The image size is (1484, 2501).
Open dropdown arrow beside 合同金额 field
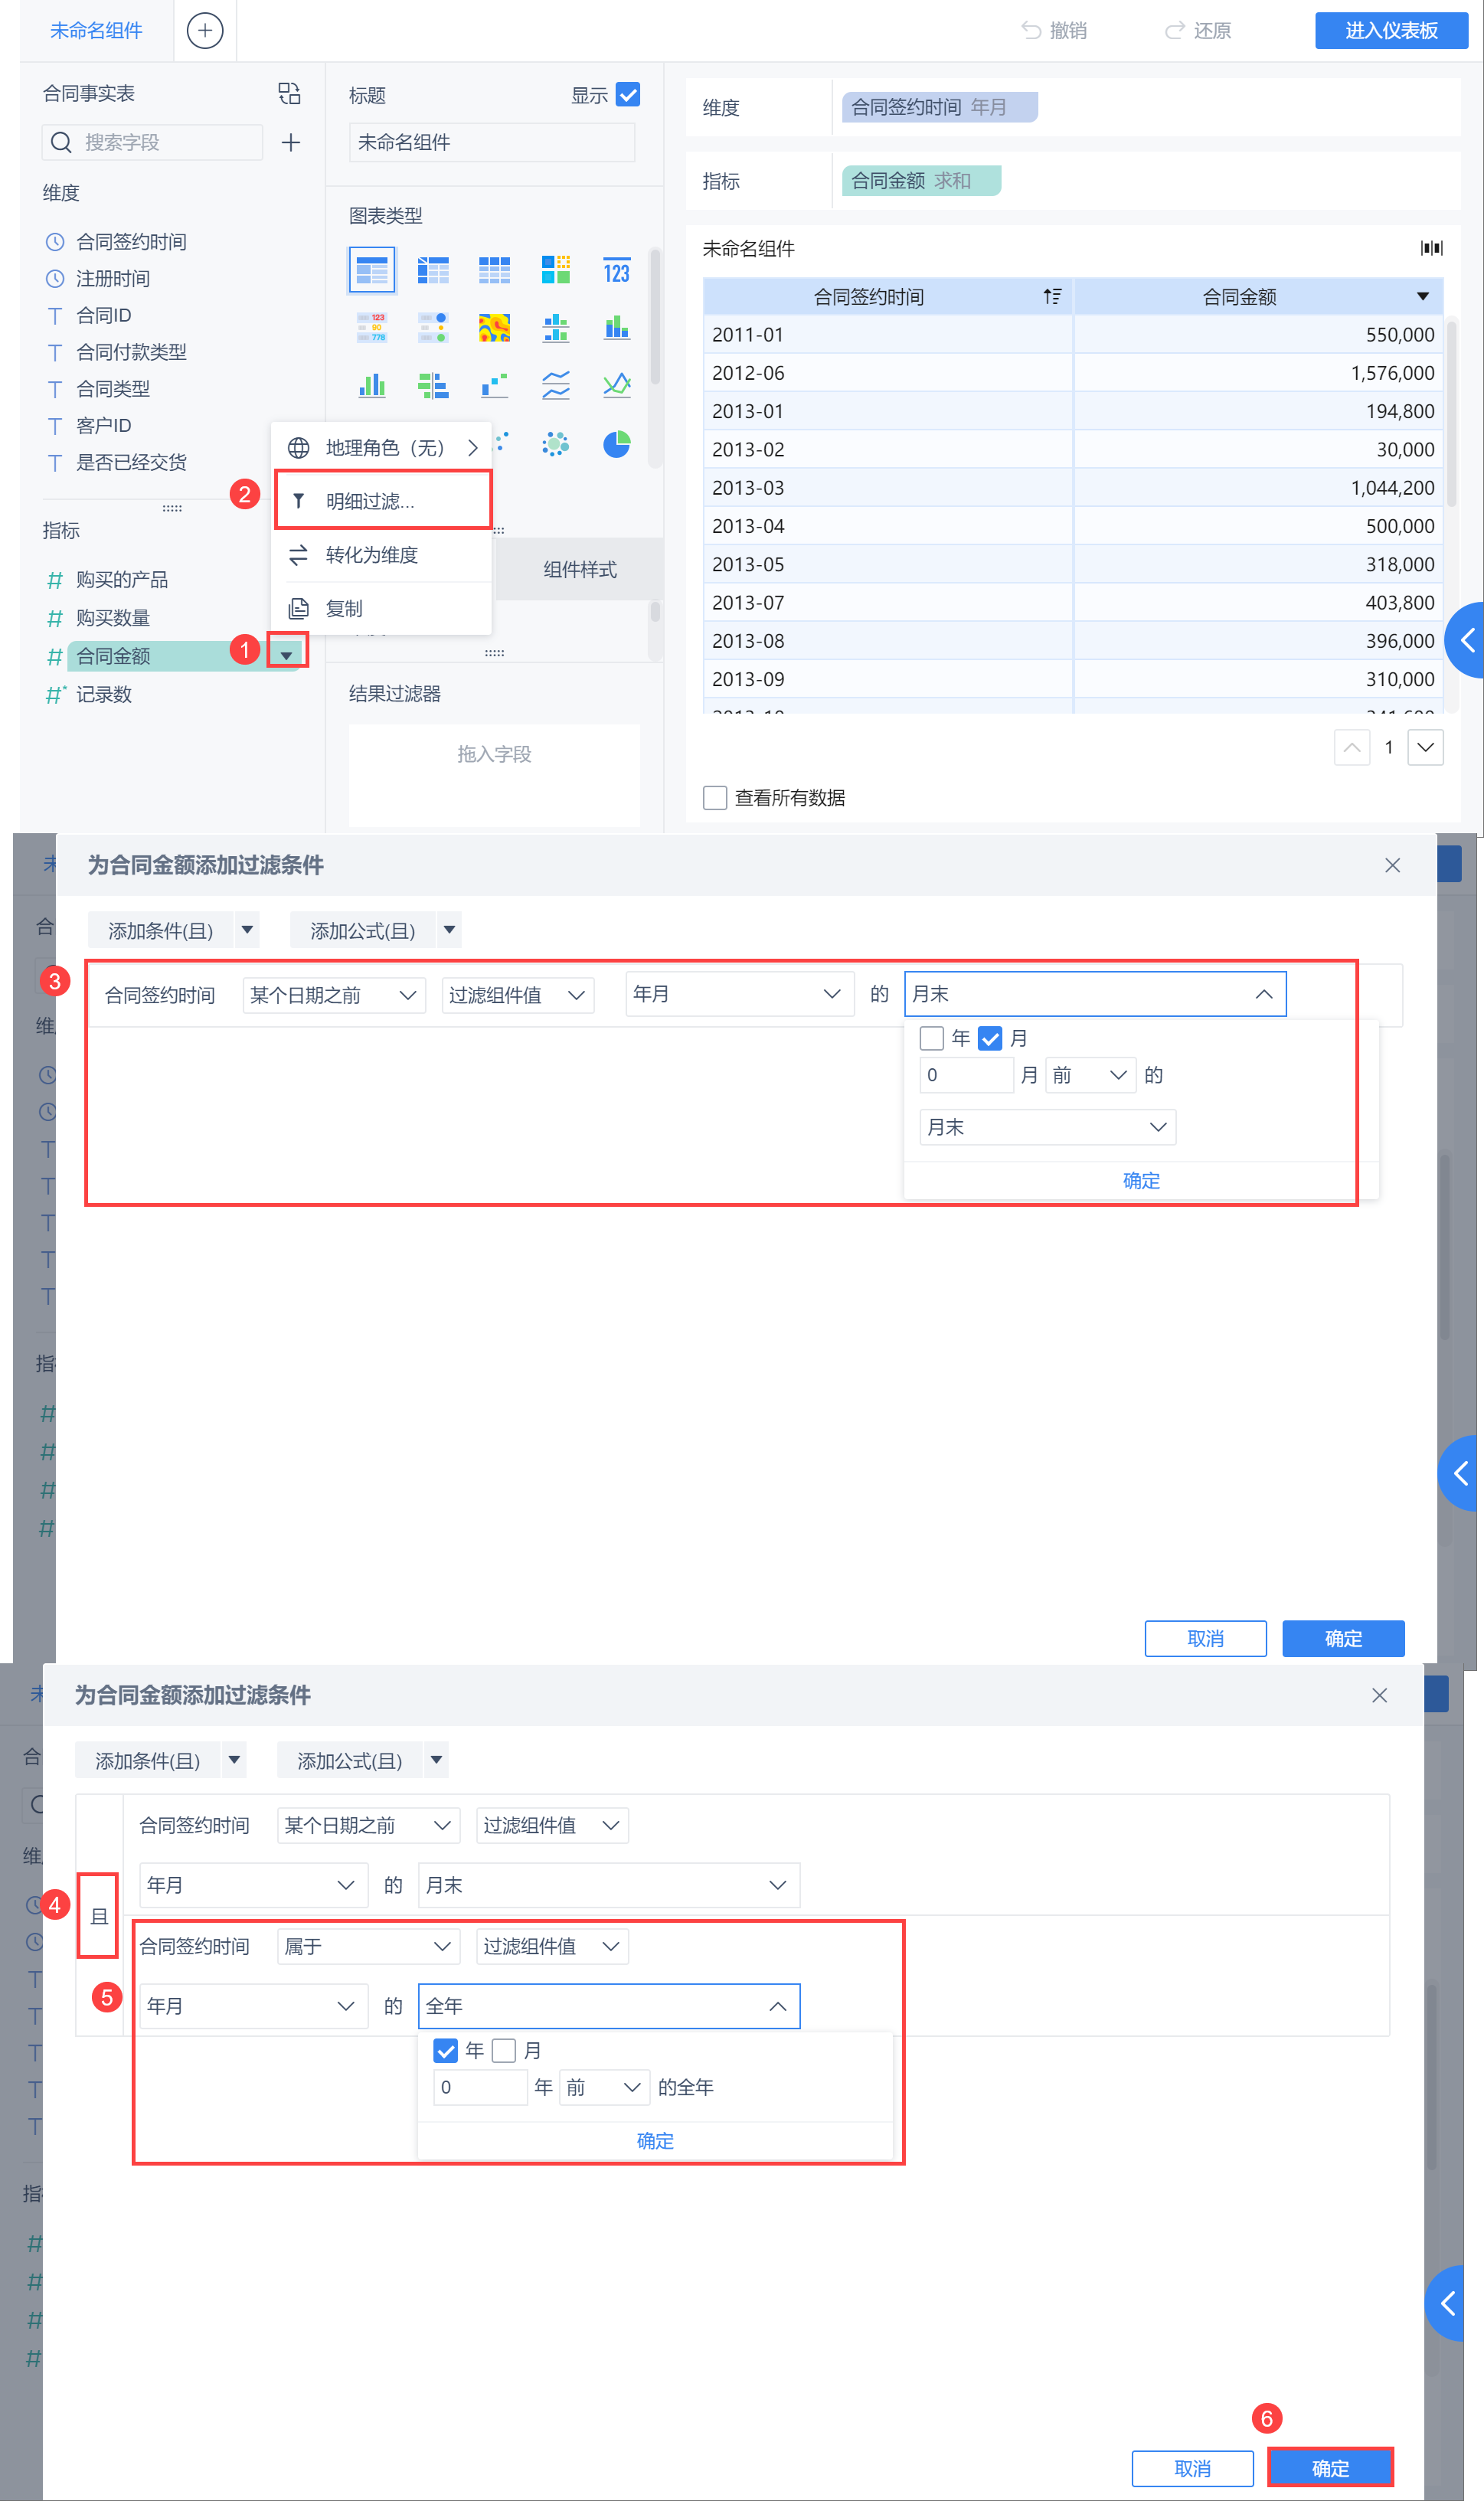[x=287, y=655]
